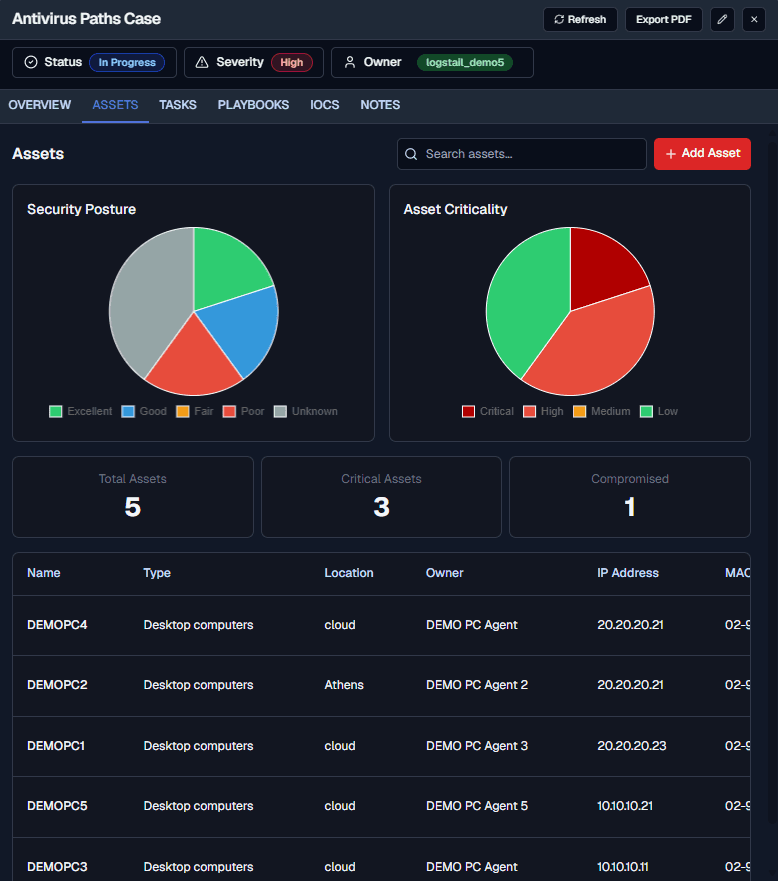Toggle the High criticality legend swatch
Image resolution: width=778 pixels, height=881 pixels.
pyautogui.click(x=529, y=411)
